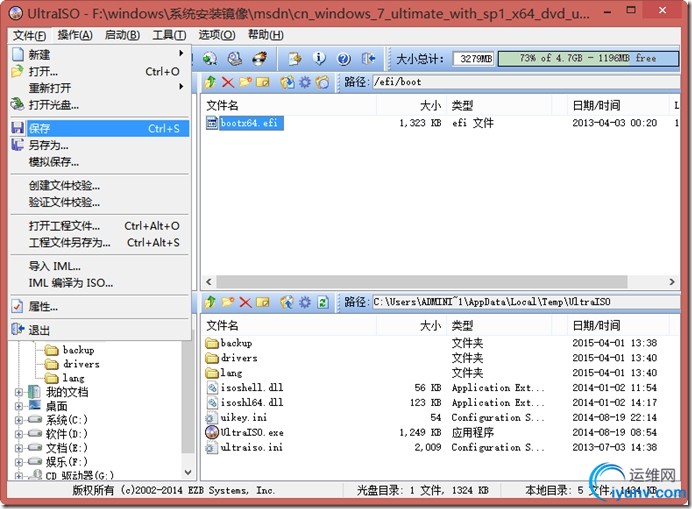Click the gear properties icon in the image pane
This screenshot has width=692, height=509.
305,82
